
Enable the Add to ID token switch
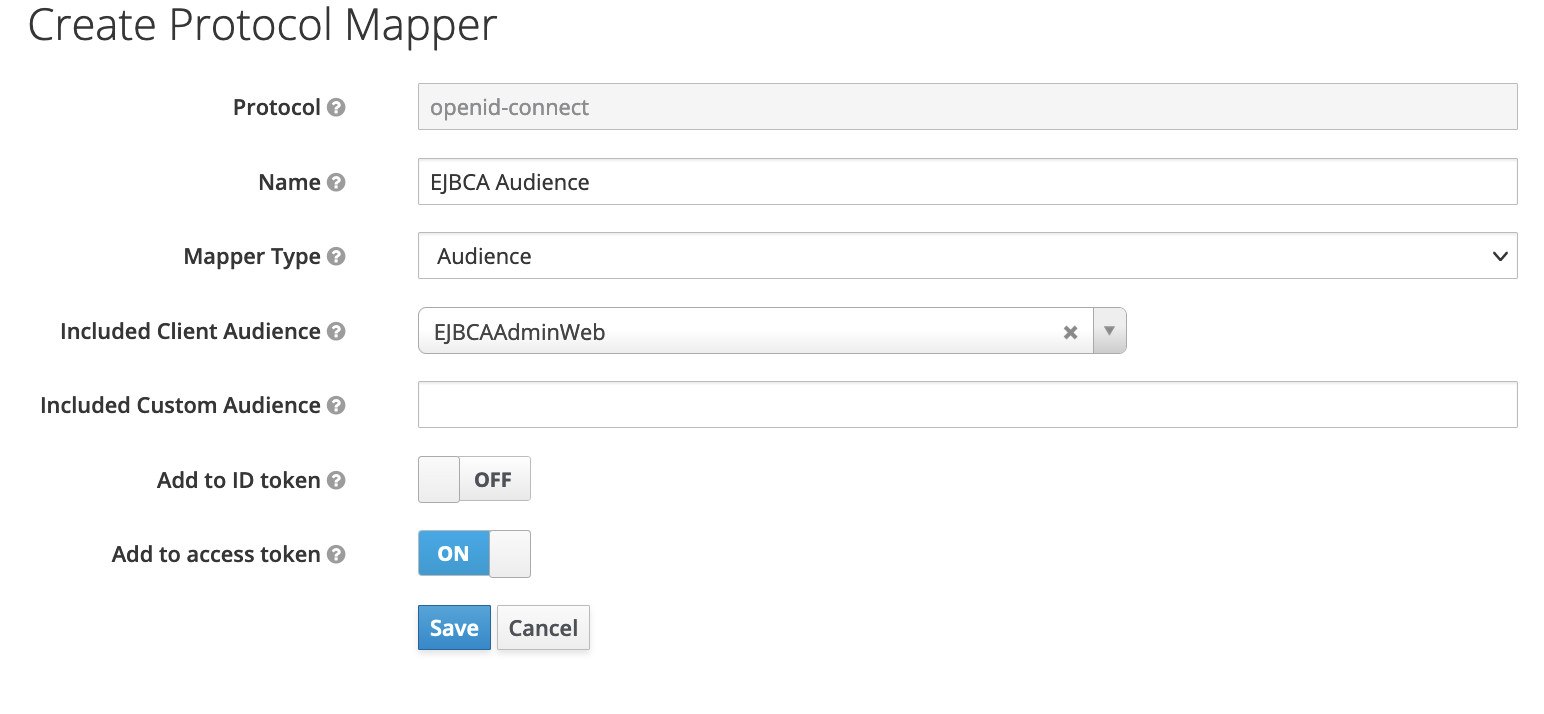pos(474,480)
